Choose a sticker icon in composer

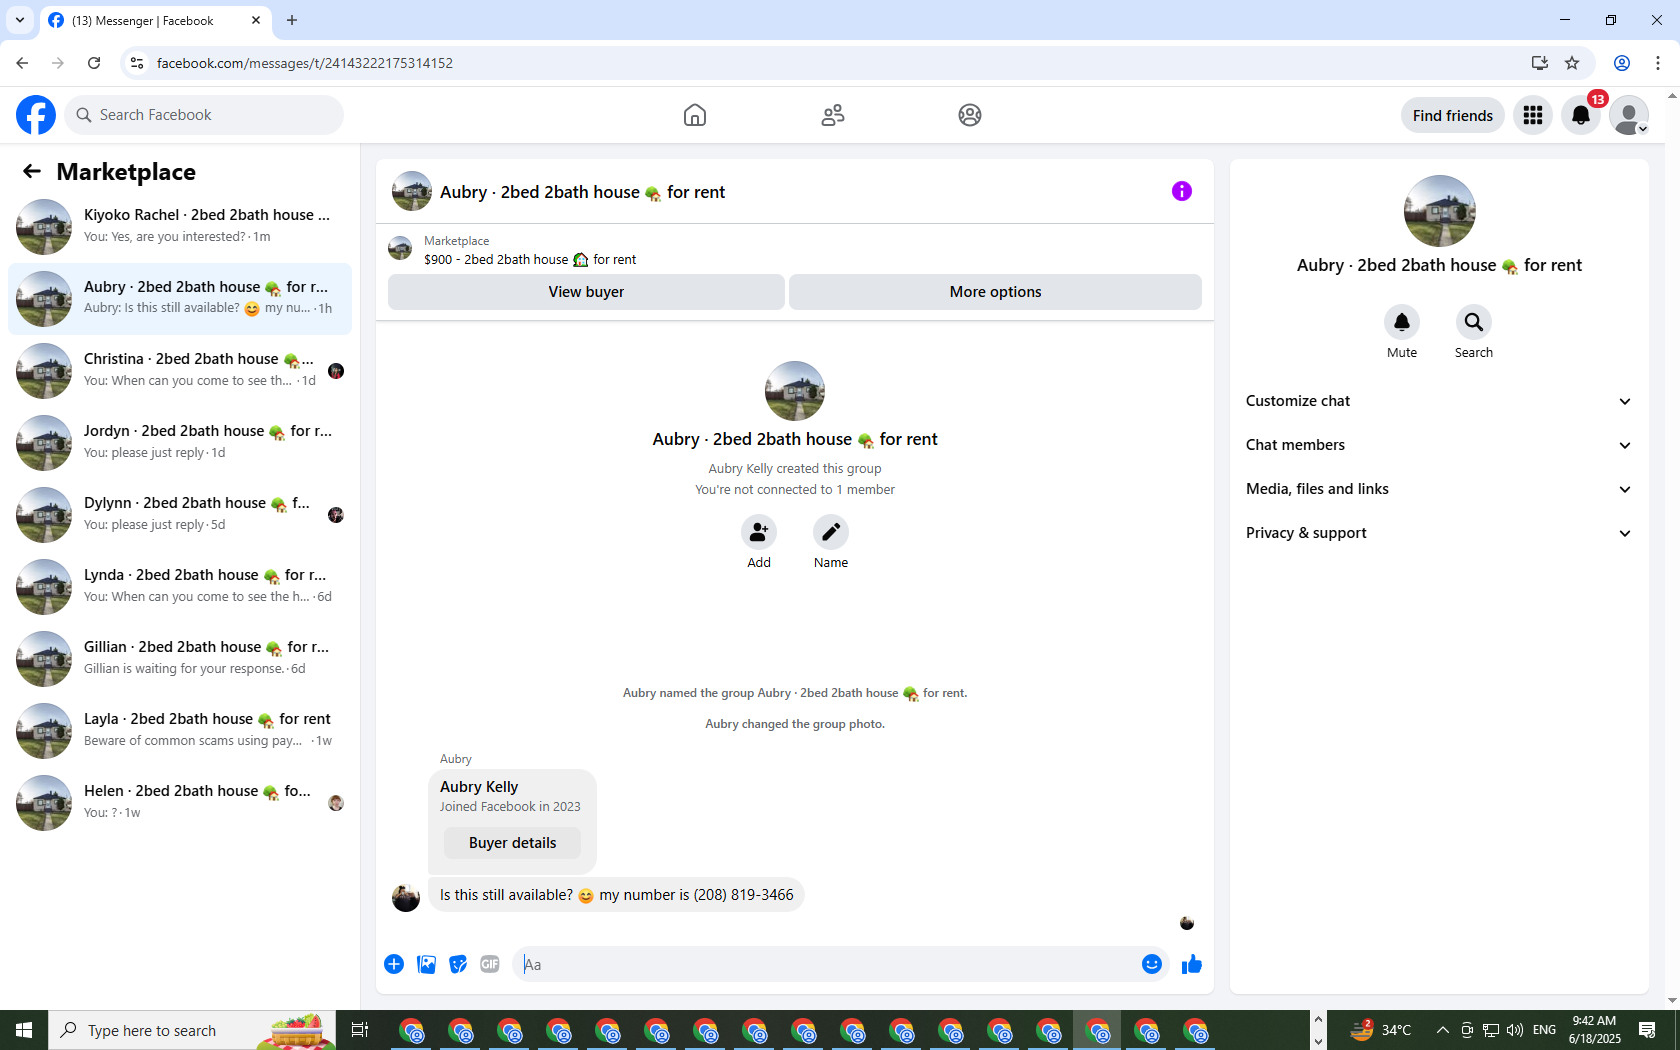(x=458, y=964)
